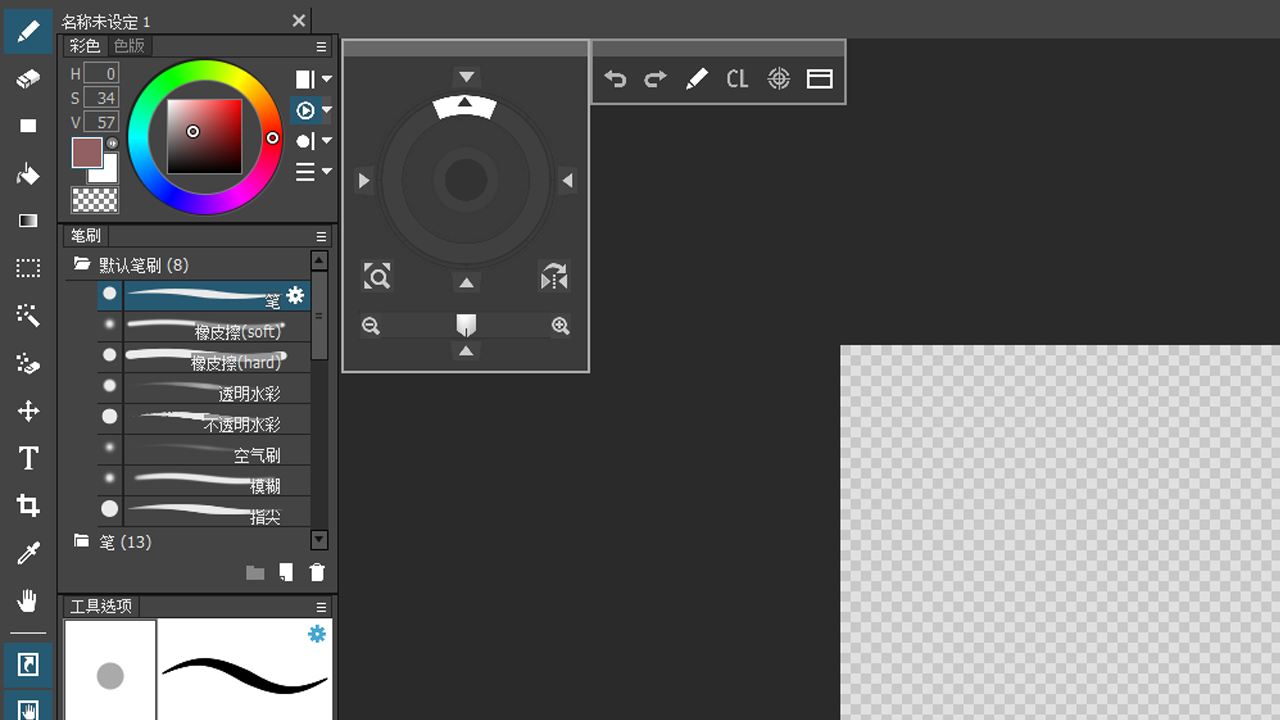The image size is (1280, 720).
Task: Click the S saturation value field
Action: point(101,97)
